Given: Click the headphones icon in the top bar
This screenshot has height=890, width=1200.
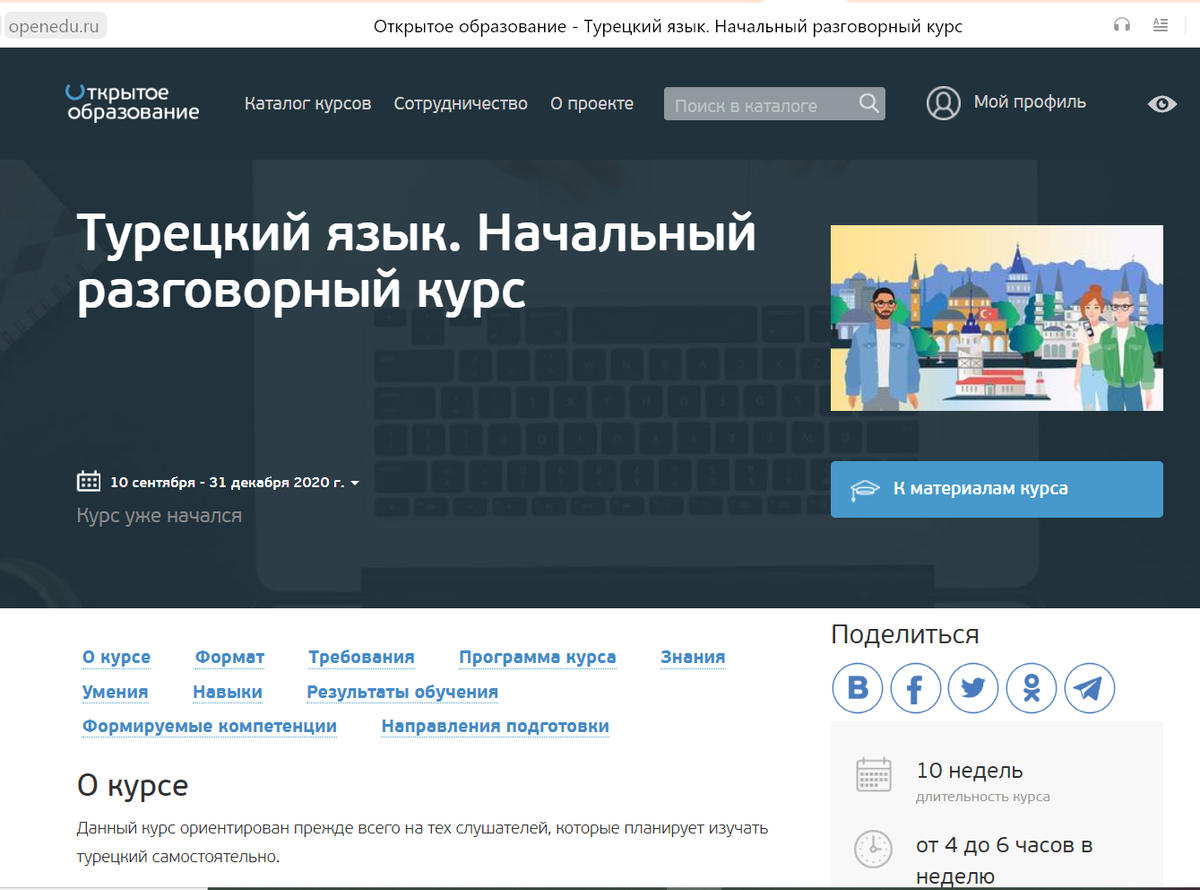Looking at the screenshot, I should point(1120,26).
